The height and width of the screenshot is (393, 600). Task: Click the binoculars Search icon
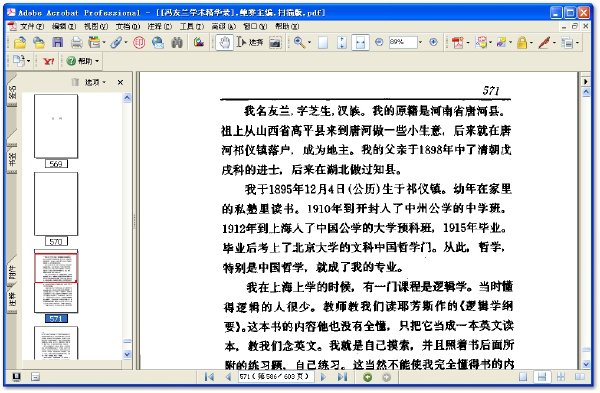[x=177, y=42]
